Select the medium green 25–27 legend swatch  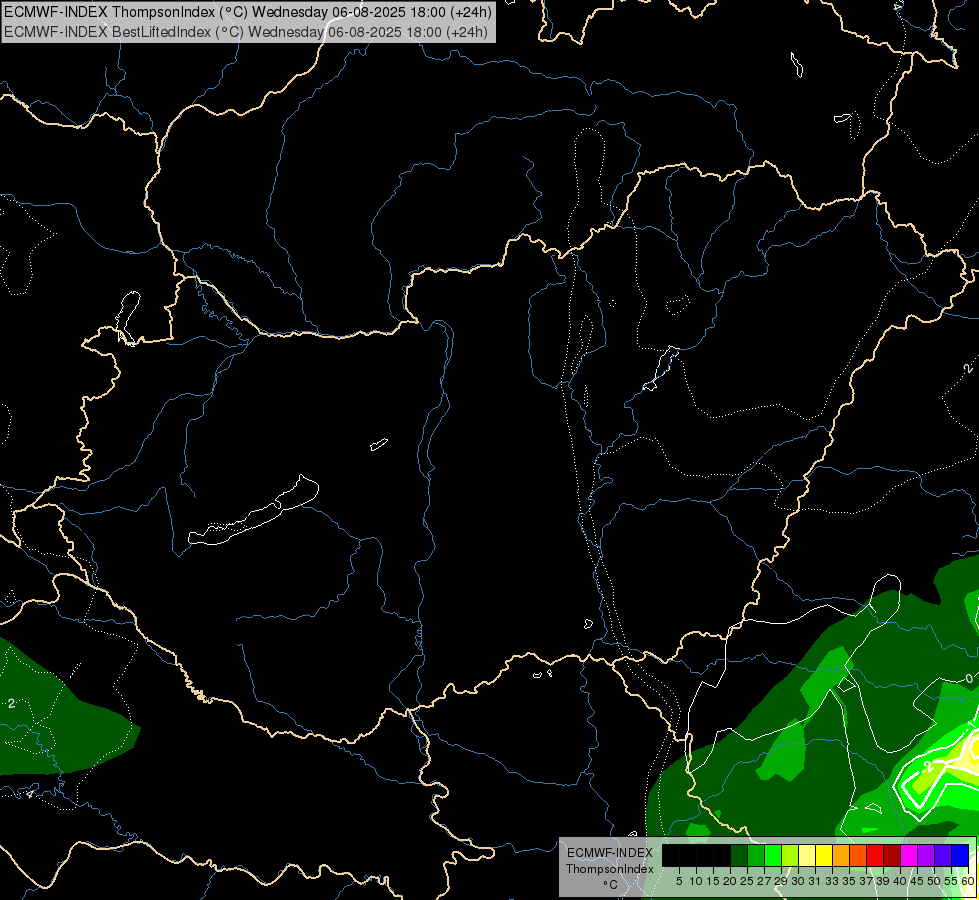pyautogui.click(x=756, y=855)
